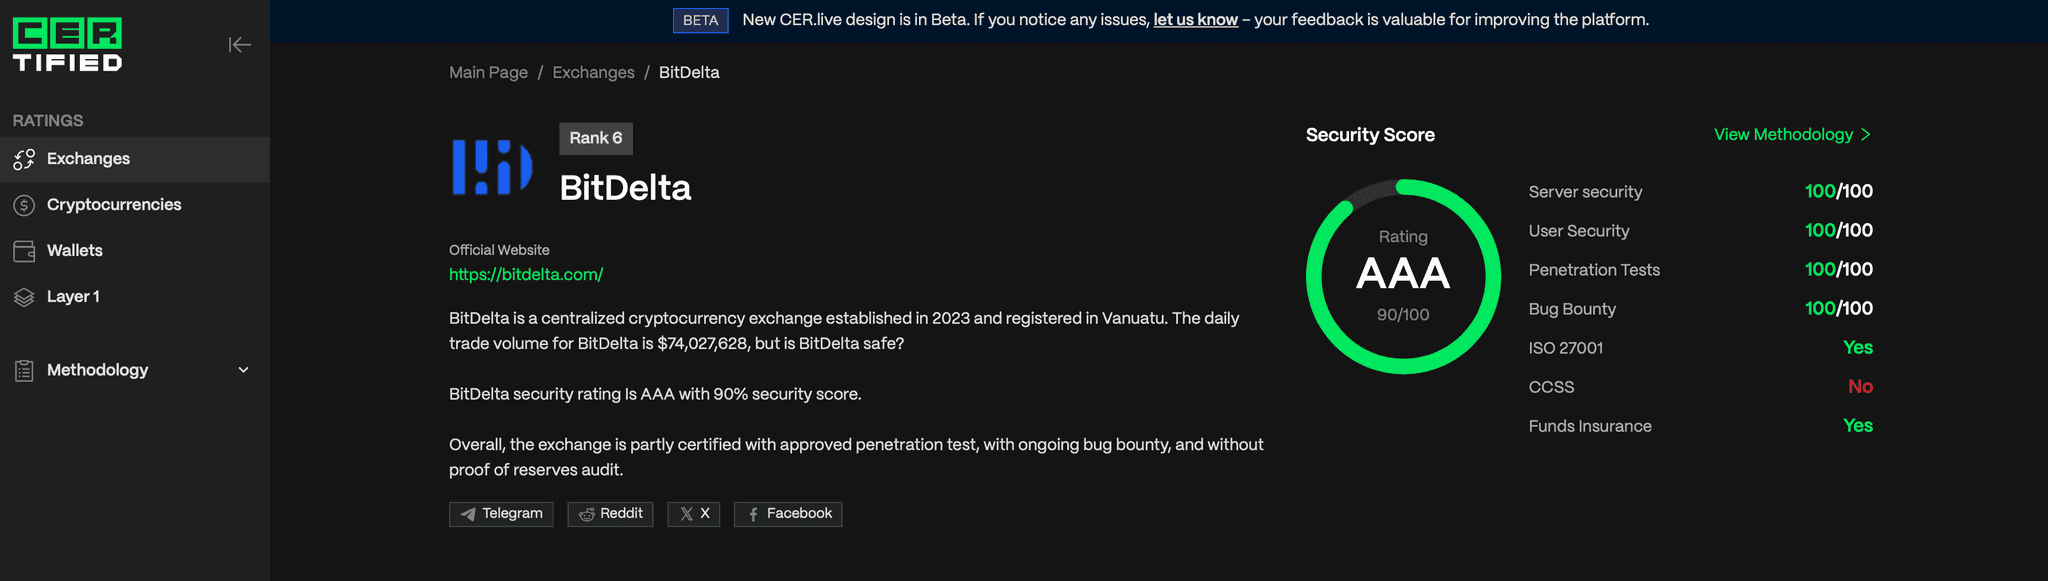Click the BitDelta exchange logo

pyautogui.click(x=492, y=167)
